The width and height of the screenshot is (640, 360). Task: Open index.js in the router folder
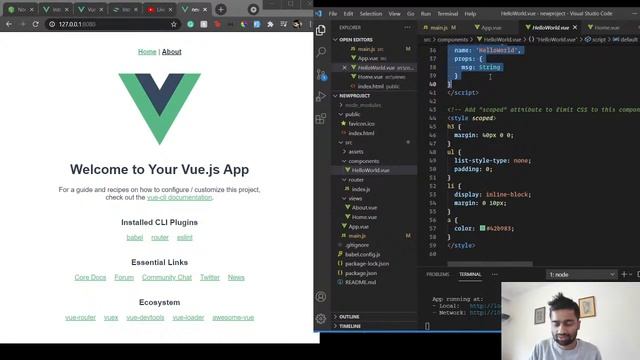click(x=361, y=189)
